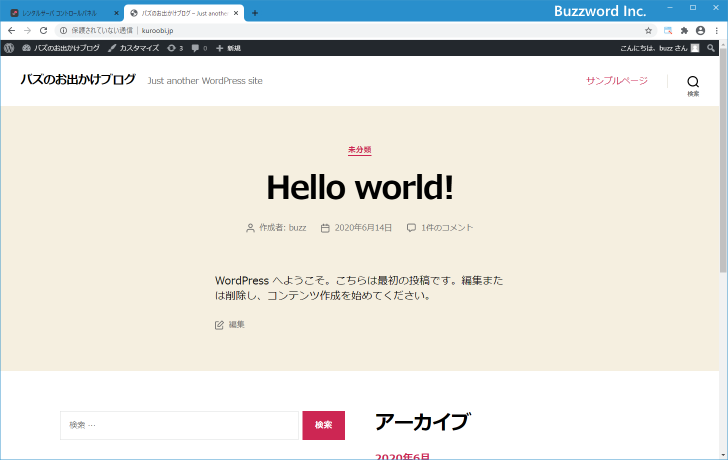
Task: Open the 新規 menu in admin bar
Action: pyautogui.click(x=228, y=48)
